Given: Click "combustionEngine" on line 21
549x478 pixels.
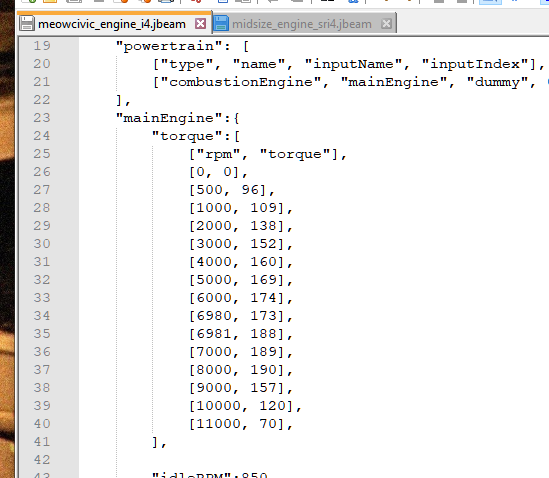Looking at the screenshot, I should [241, 82].
